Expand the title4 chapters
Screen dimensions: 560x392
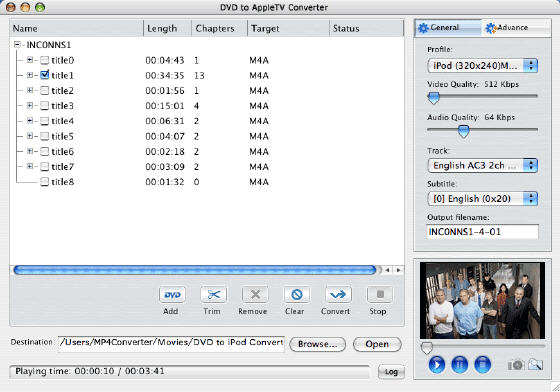[x=30, y=121]
